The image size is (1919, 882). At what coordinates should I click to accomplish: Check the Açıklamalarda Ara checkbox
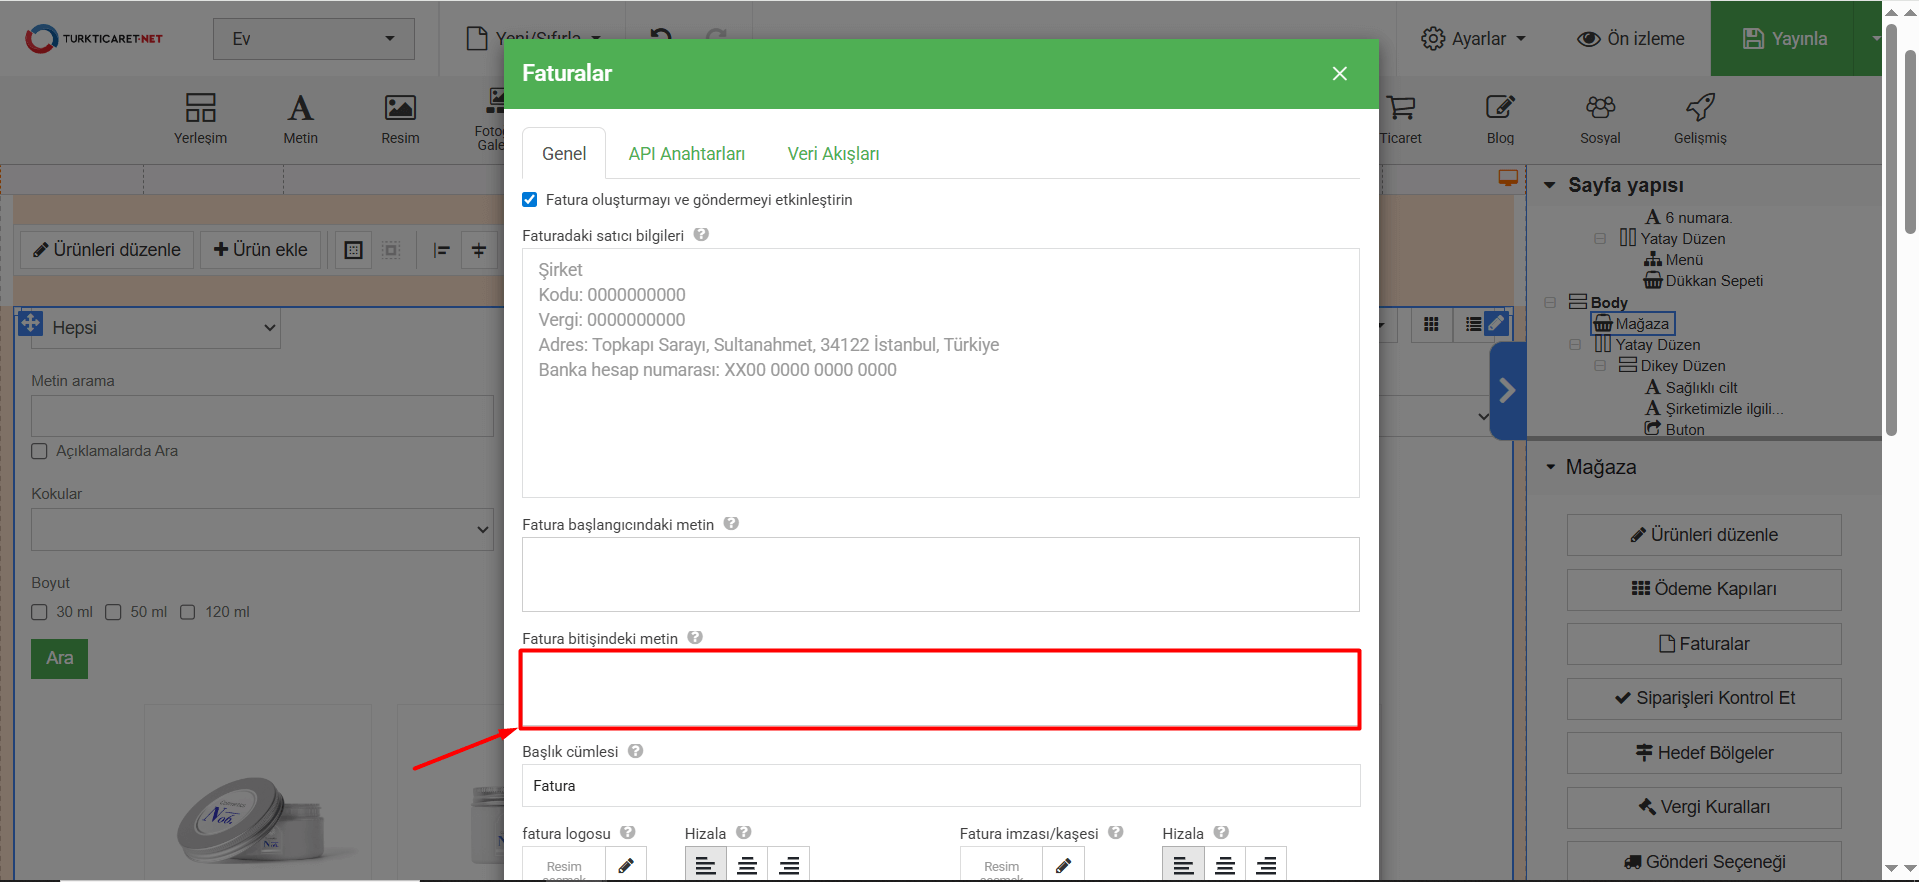coord(40,451)
